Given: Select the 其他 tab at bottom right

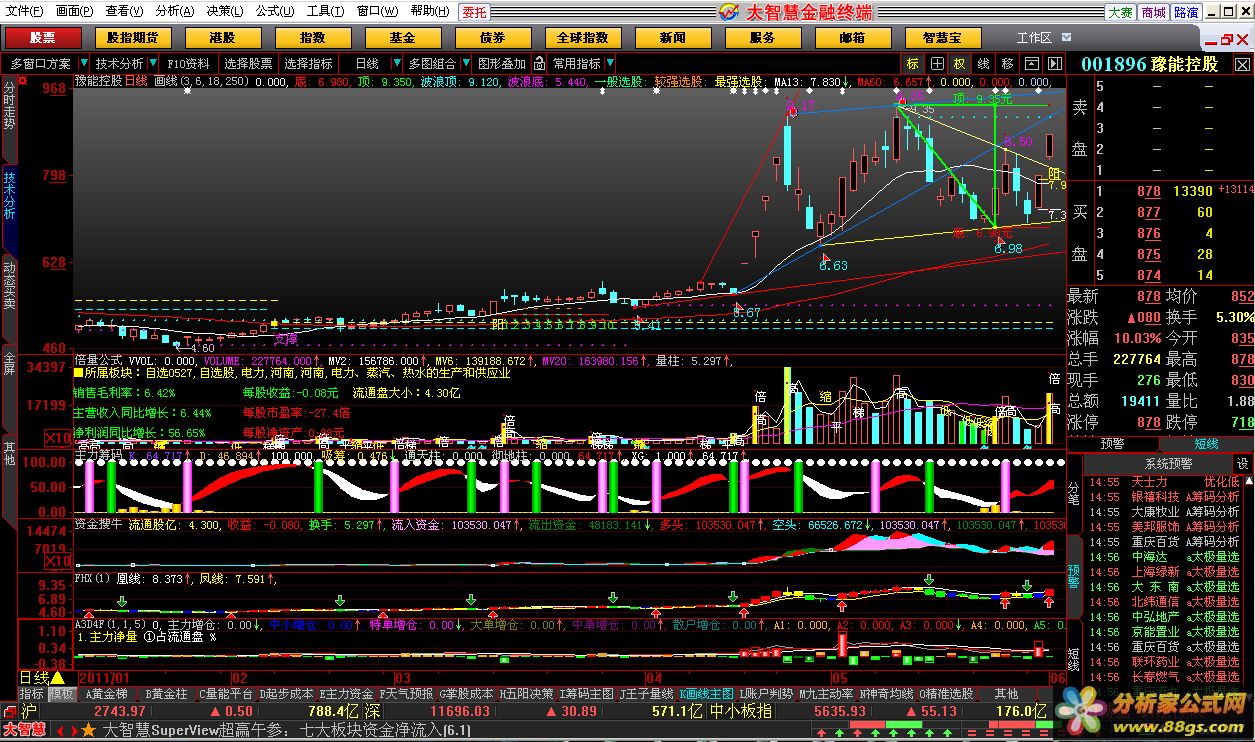Looking at the screenshot, I should [1006, 693].
